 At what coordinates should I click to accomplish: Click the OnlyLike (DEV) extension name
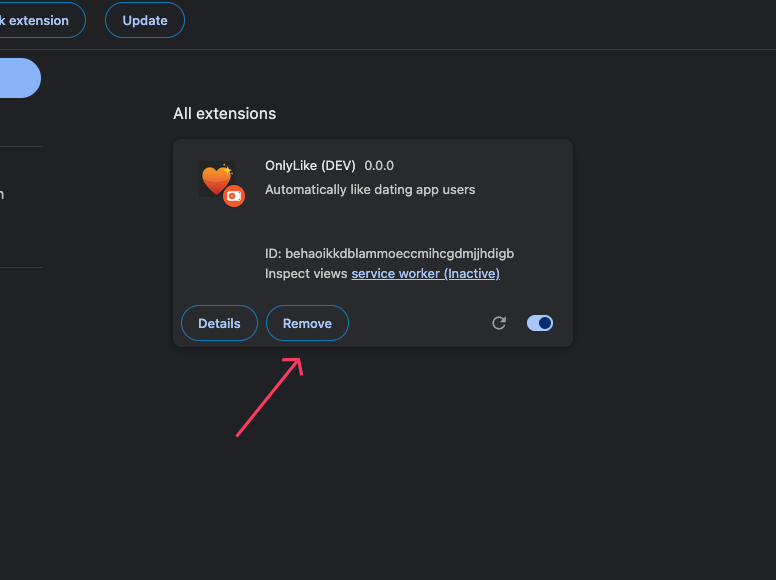(x=310, y=165)
